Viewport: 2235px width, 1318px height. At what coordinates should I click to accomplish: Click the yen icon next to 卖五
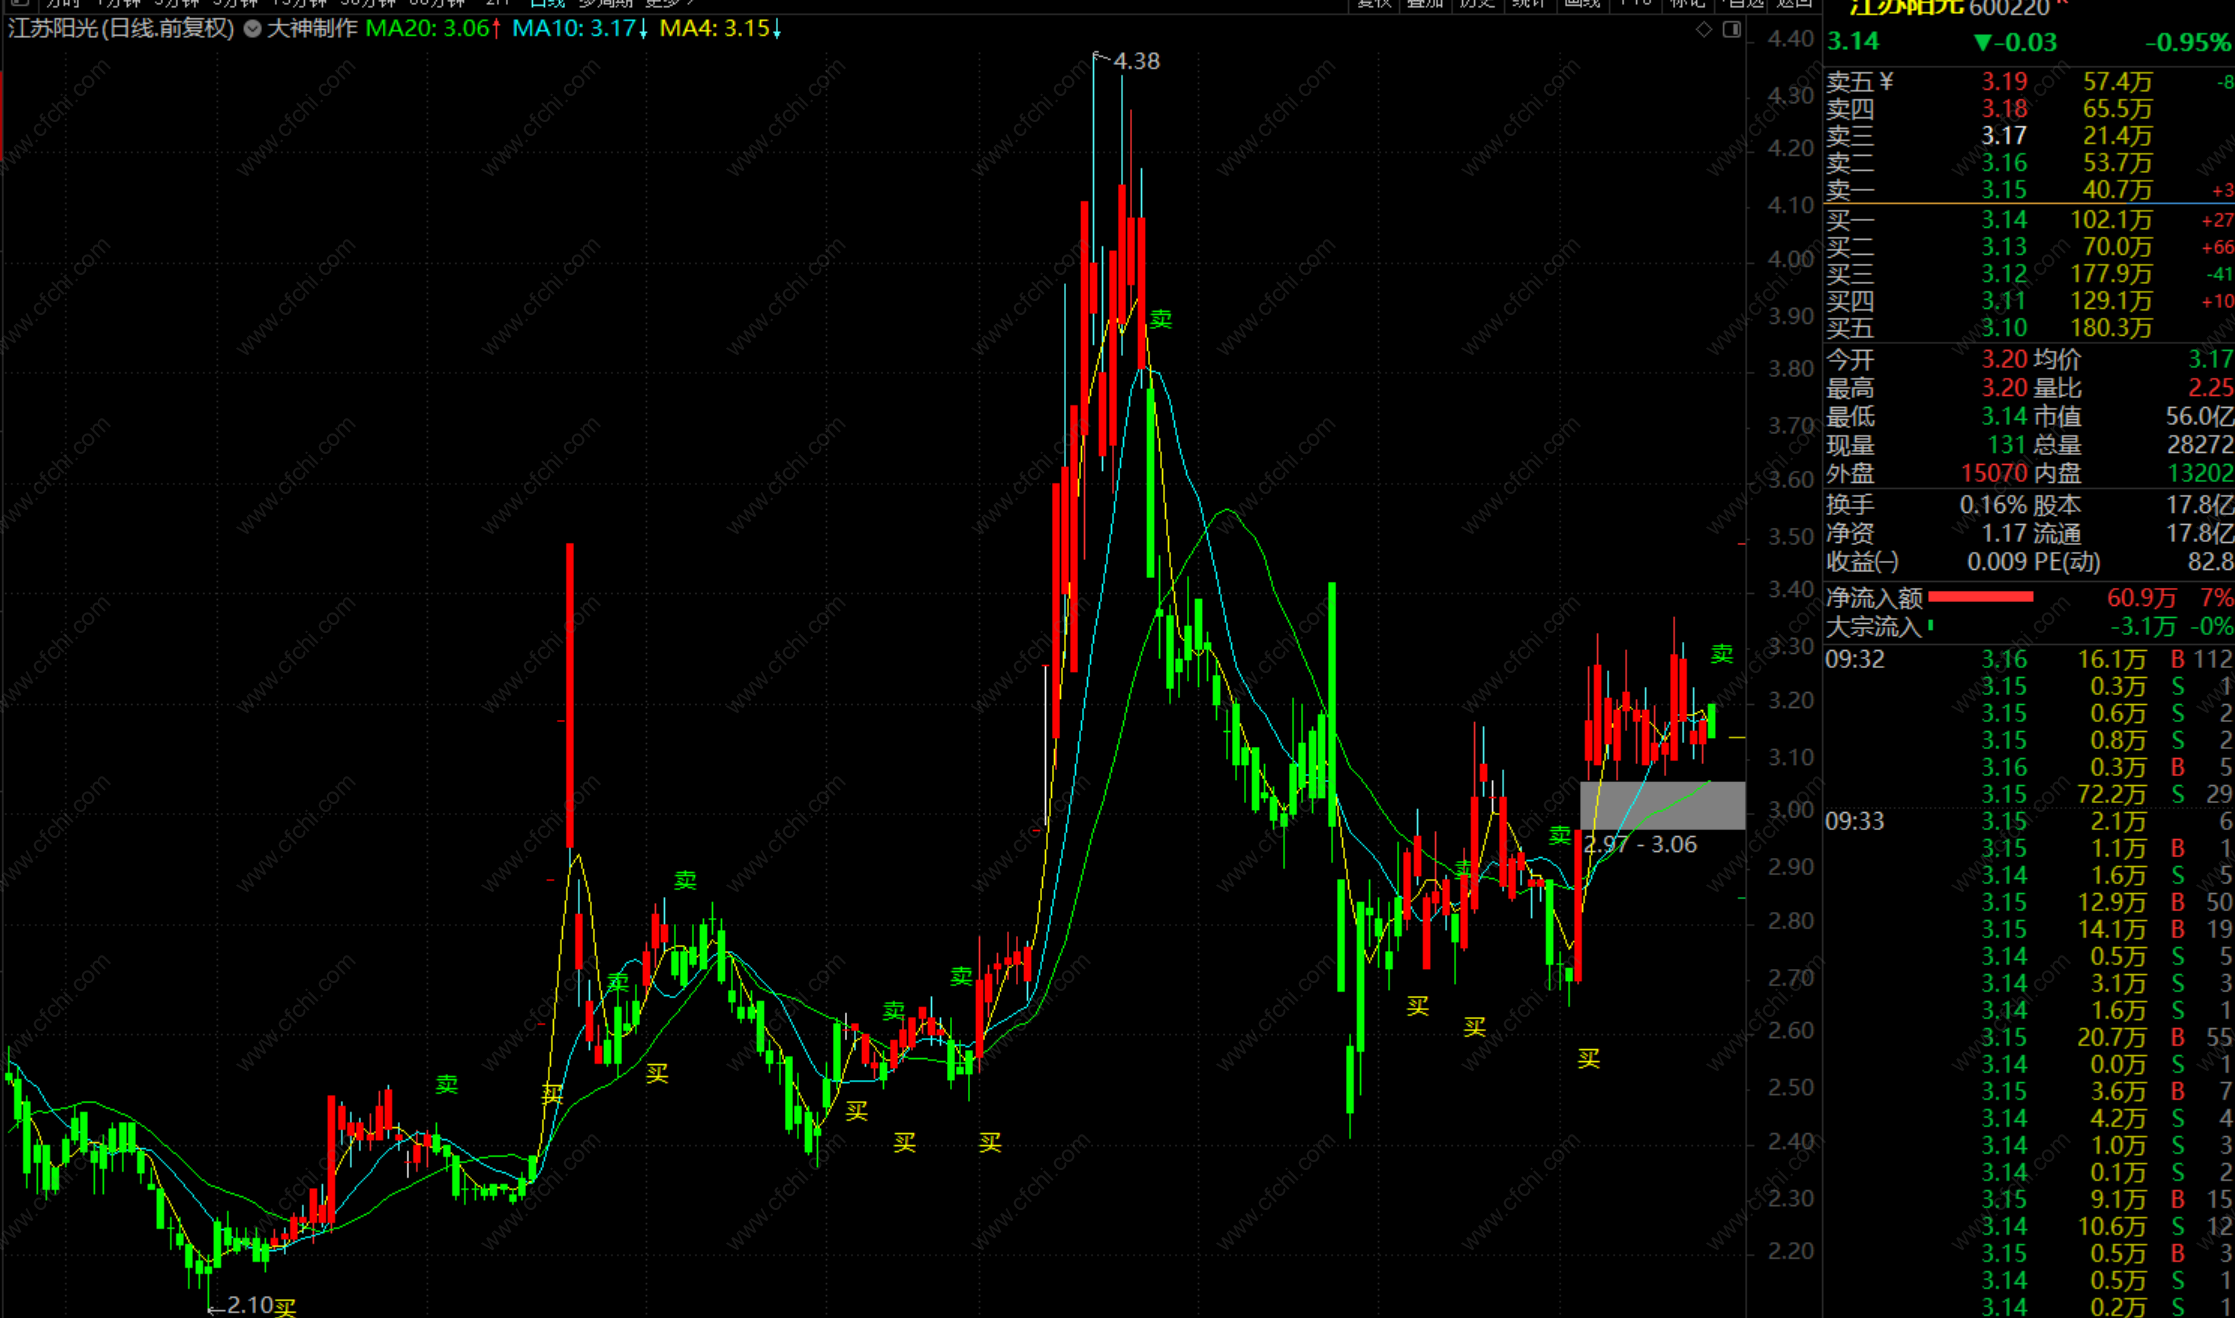pyautogui.click(x=1886, y=82)
